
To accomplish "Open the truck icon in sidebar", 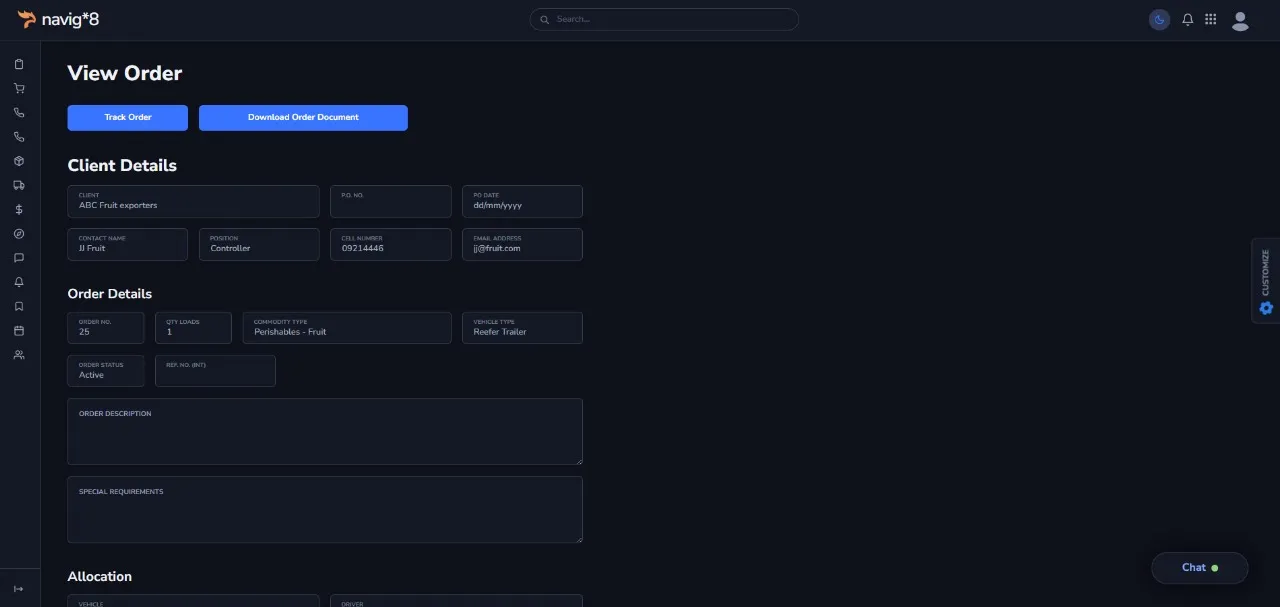I will (x=19, y=185).
